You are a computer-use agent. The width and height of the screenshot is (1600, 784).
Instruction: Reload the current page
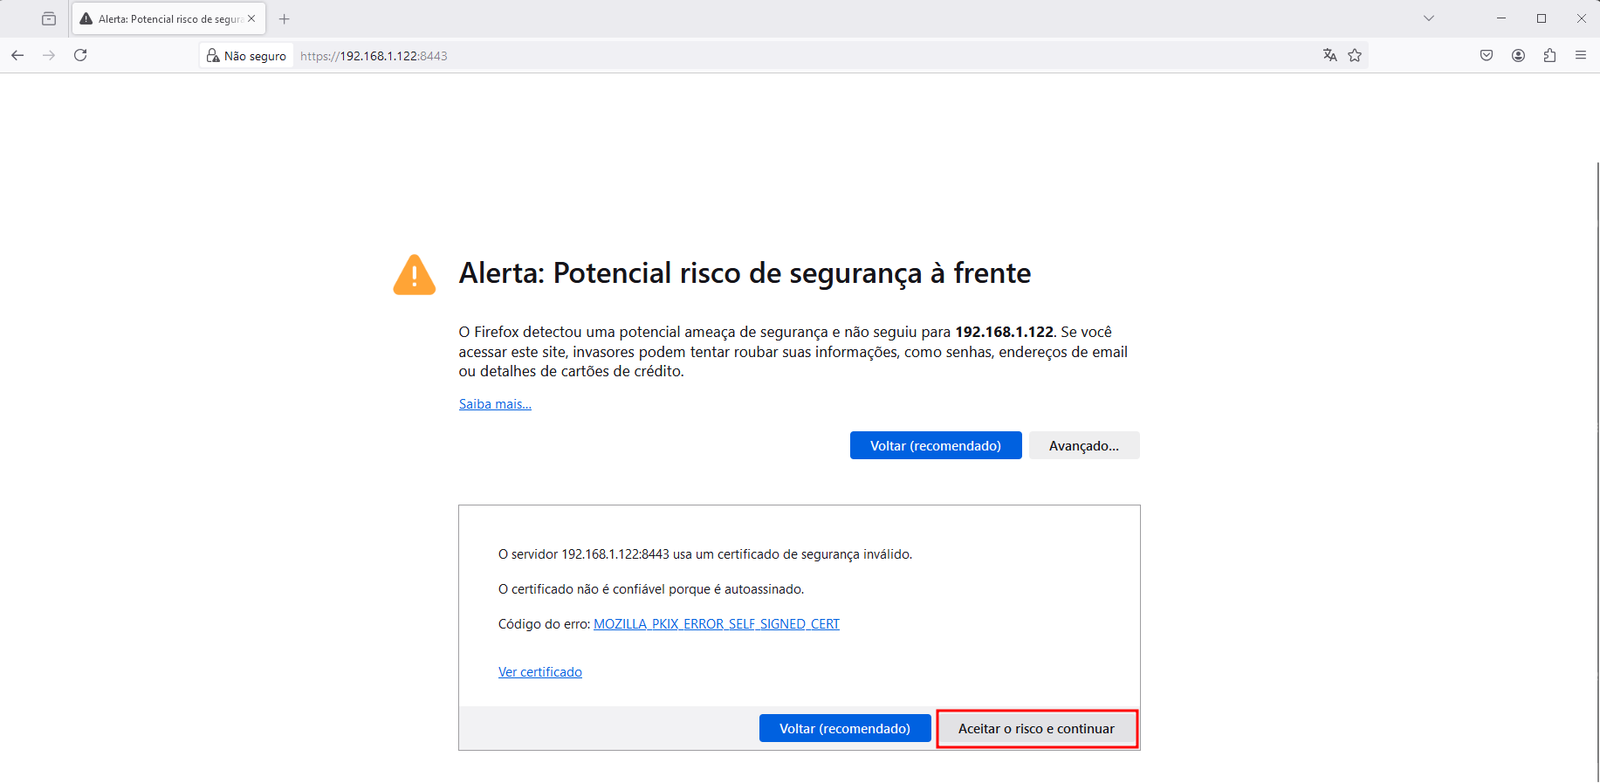80,56
